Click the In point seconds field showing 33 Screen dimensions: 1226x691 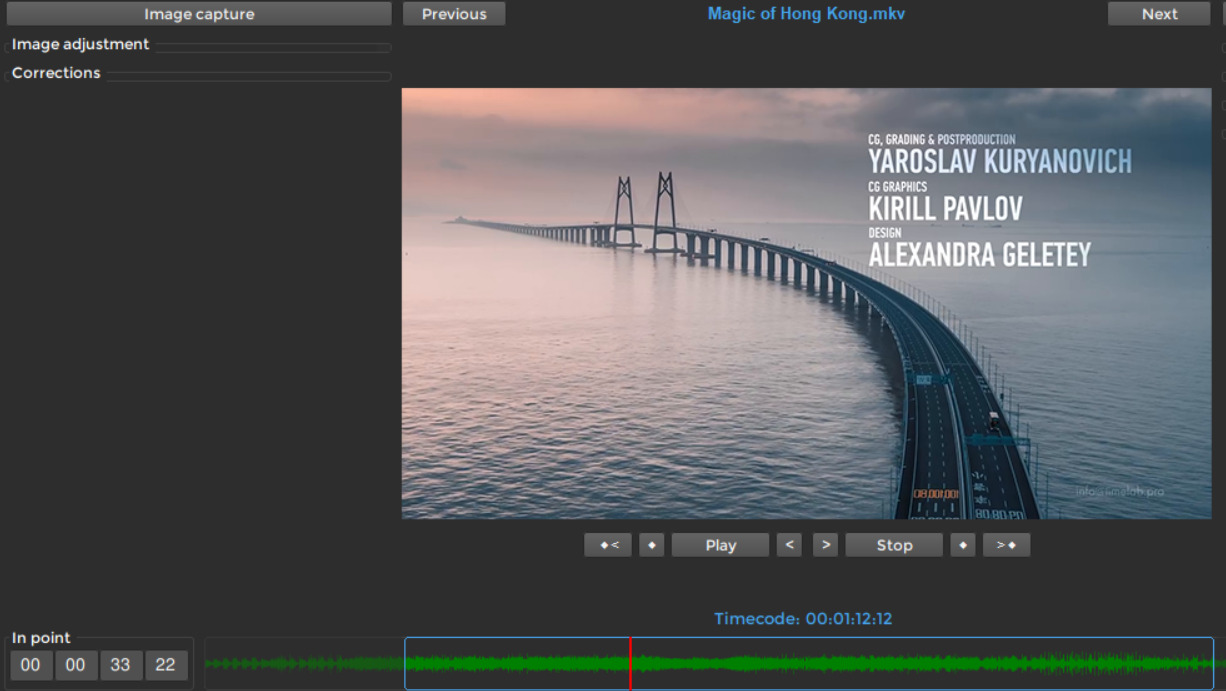[121, 665]
